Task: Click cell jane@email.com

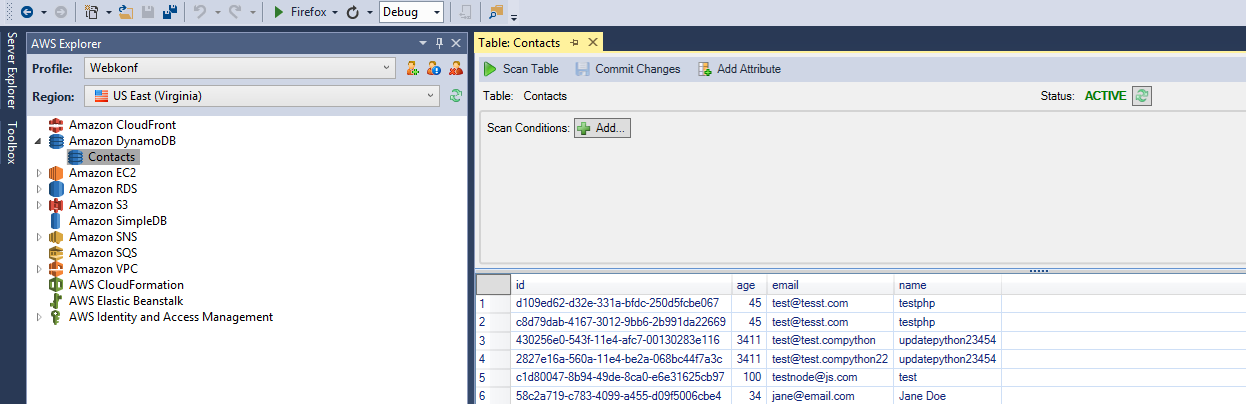Action: point(830,396)
